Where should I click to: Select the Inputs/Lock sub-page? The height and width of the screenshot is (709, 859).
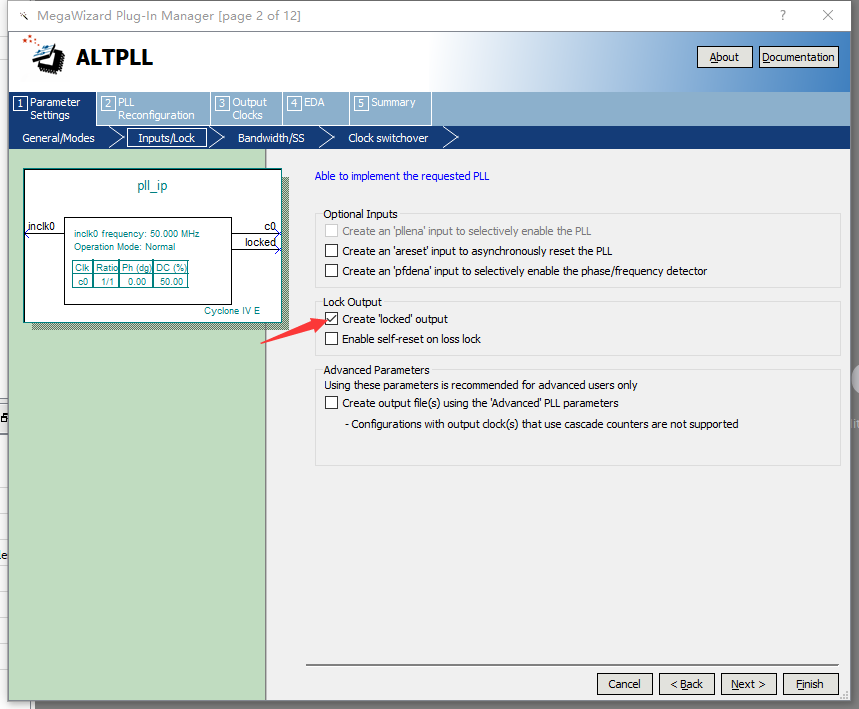[167, 138]
